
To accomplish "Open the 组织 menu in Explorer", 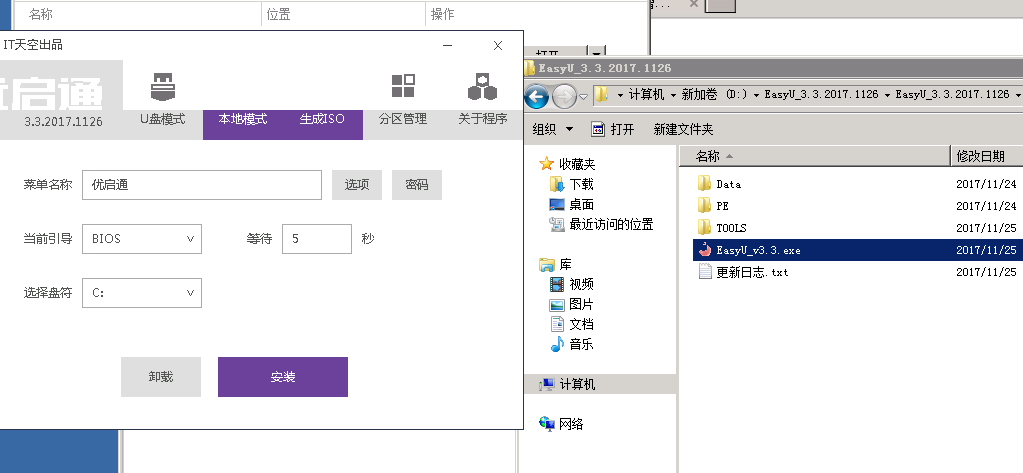I will [553, 129].
